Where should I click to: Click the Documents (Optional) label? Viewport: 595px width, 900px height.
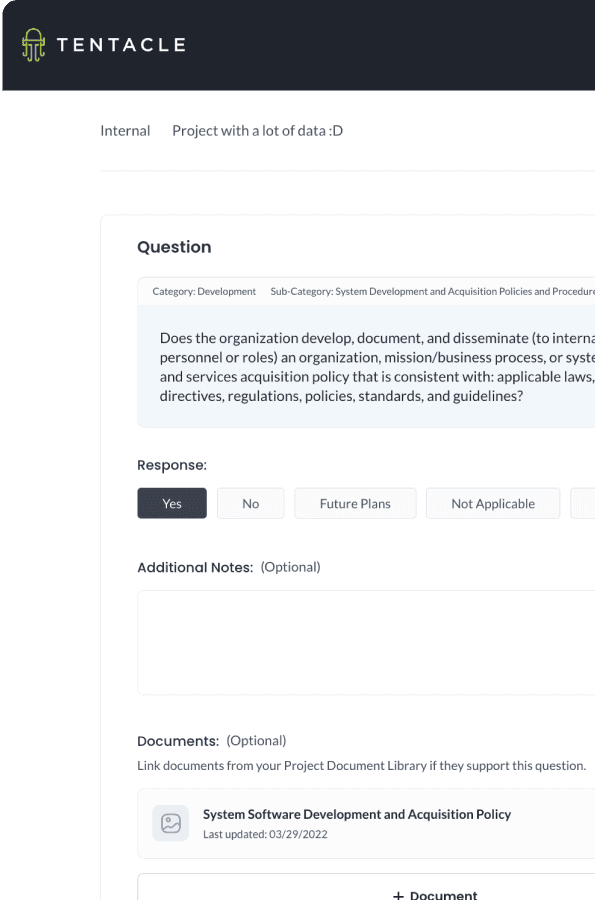(211, 741)
